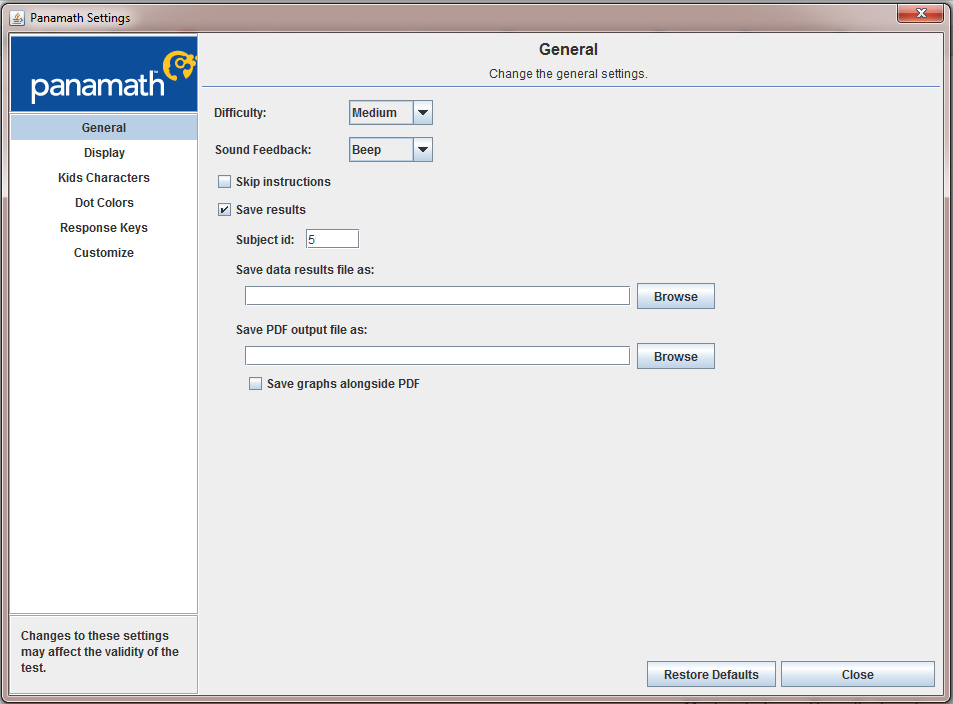Focus the Subject id text field

click(332, 239)
